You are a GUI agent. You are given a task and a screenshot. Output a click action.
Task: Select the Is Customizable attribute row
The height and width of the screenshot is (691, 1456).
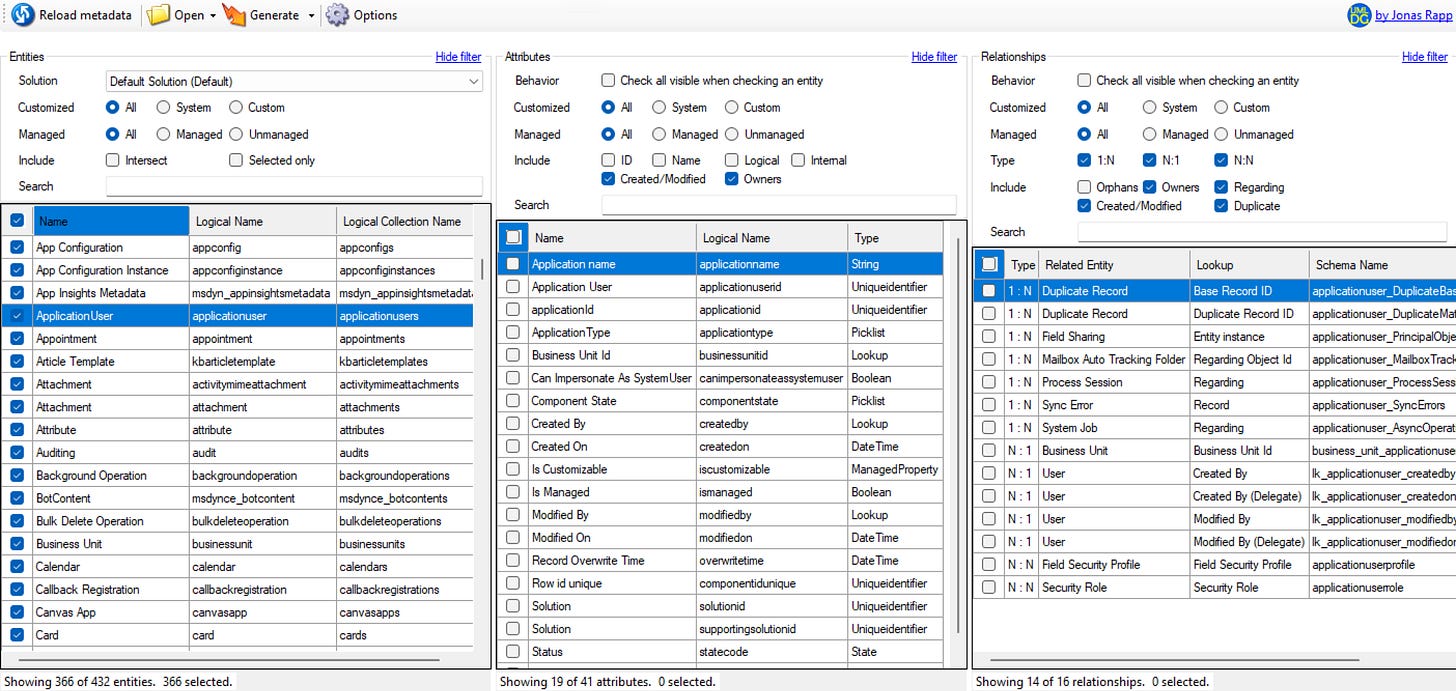tap(720, 469)
